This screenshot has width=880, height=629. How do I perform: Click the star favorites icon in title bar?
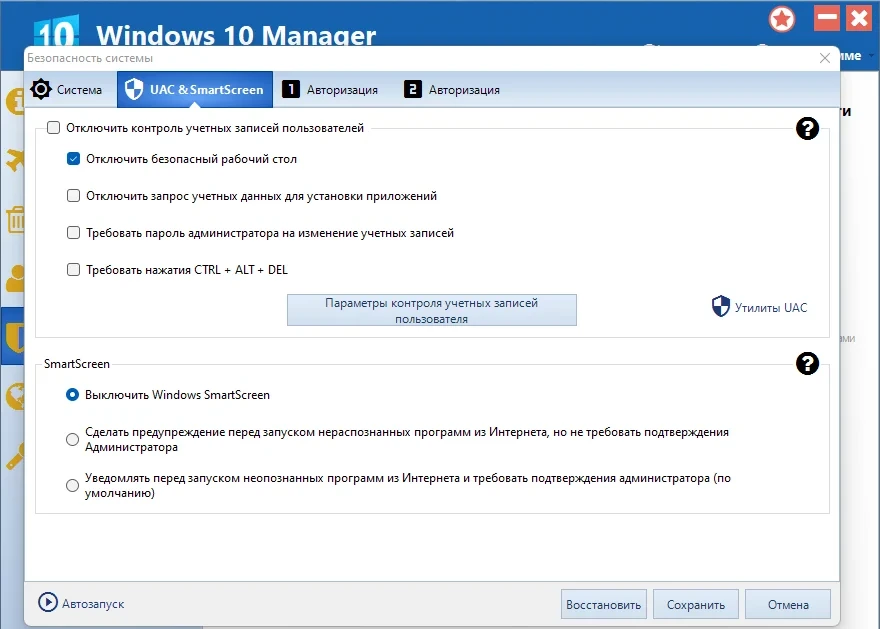pos(782,20)
